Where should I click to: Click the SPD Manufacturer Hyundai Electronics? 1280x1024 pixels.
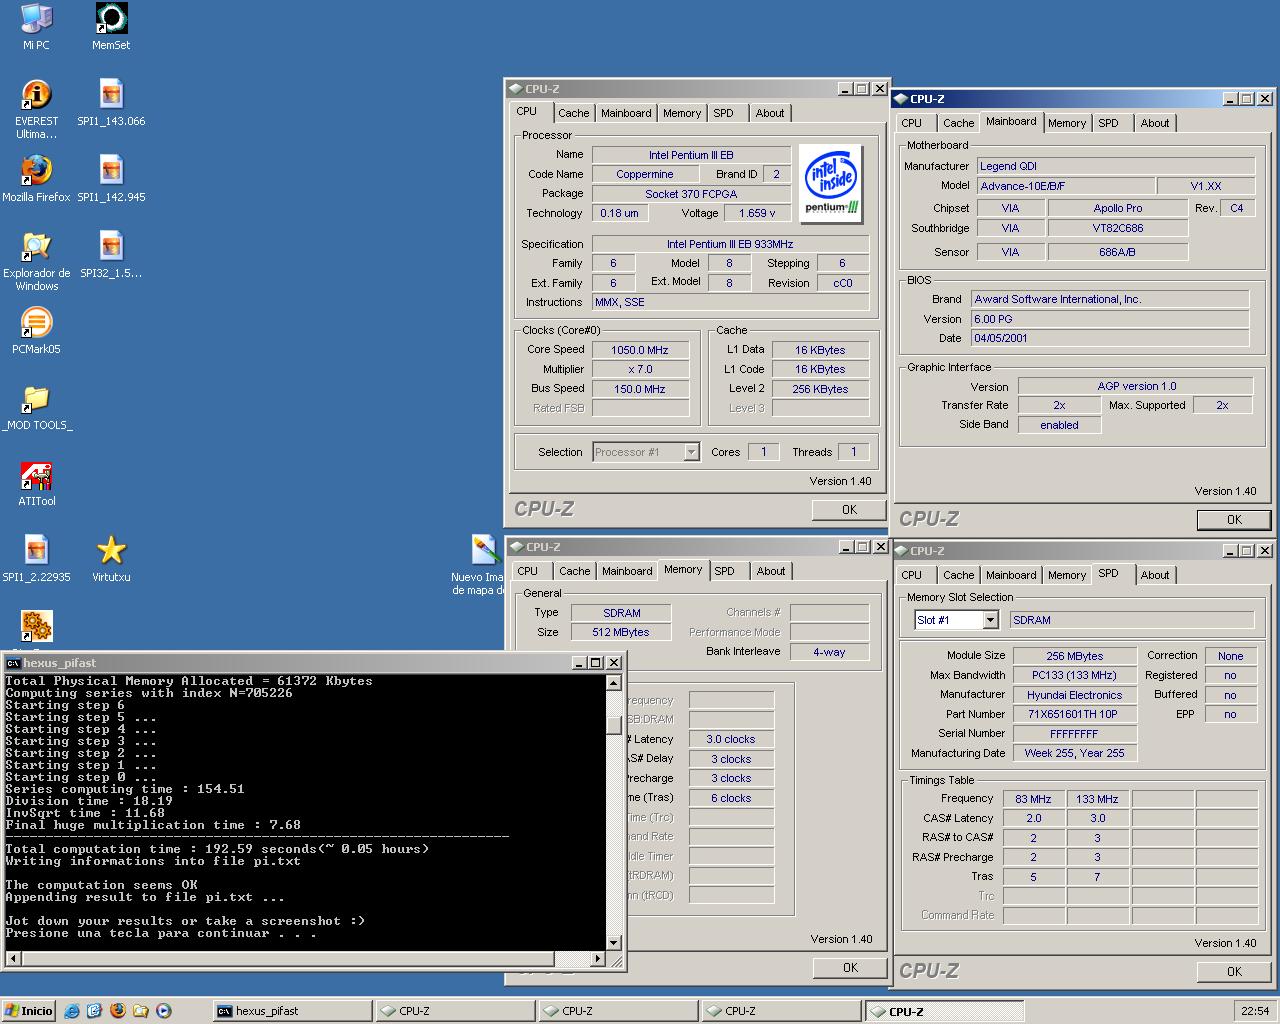(x=1075, y=695)
